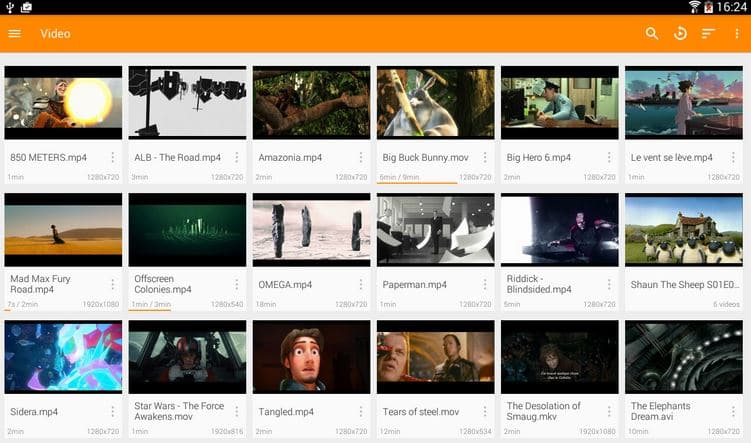Open options for Mad Max Fury Road.mp4

pyautogui.click(x=113, y=284)
